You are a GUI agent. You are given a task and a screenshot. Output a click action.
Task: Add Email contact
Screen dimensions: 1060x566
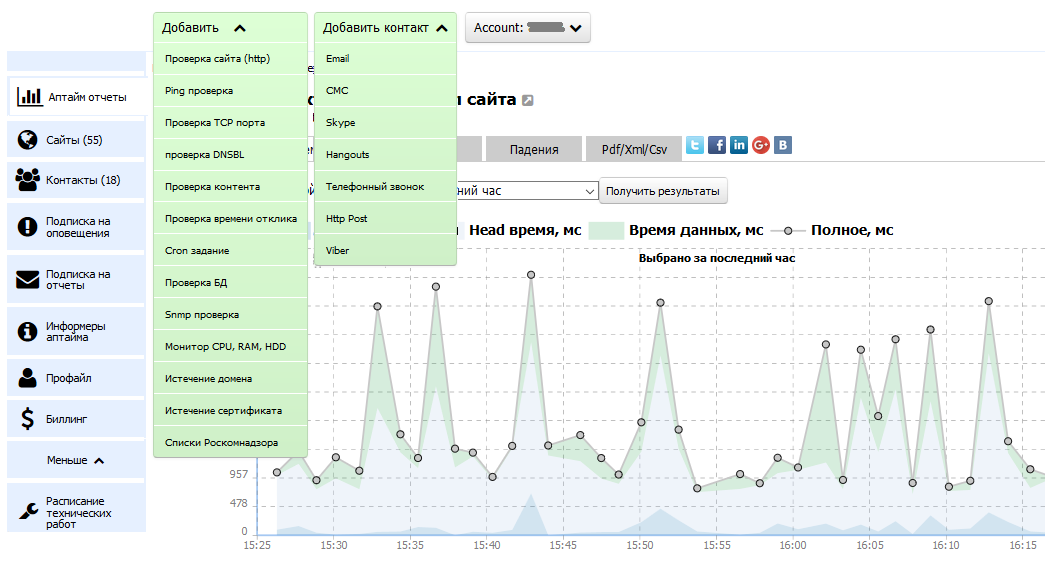385,59
